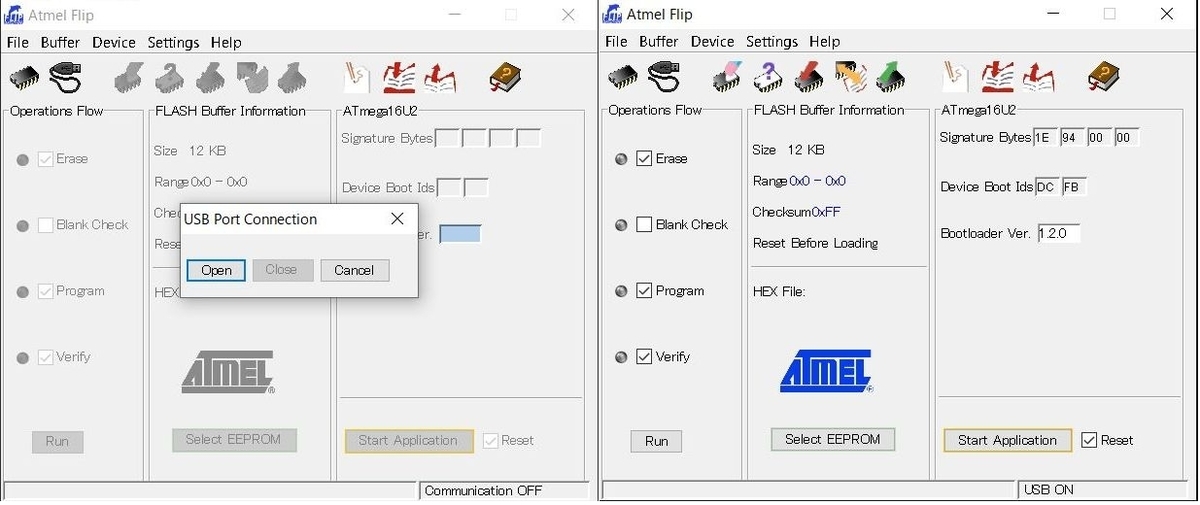Click Blank Check question-mark chip icon, right window
Image resolution: width=1200 pixels, height=505 pixels.
click(768, 76)
